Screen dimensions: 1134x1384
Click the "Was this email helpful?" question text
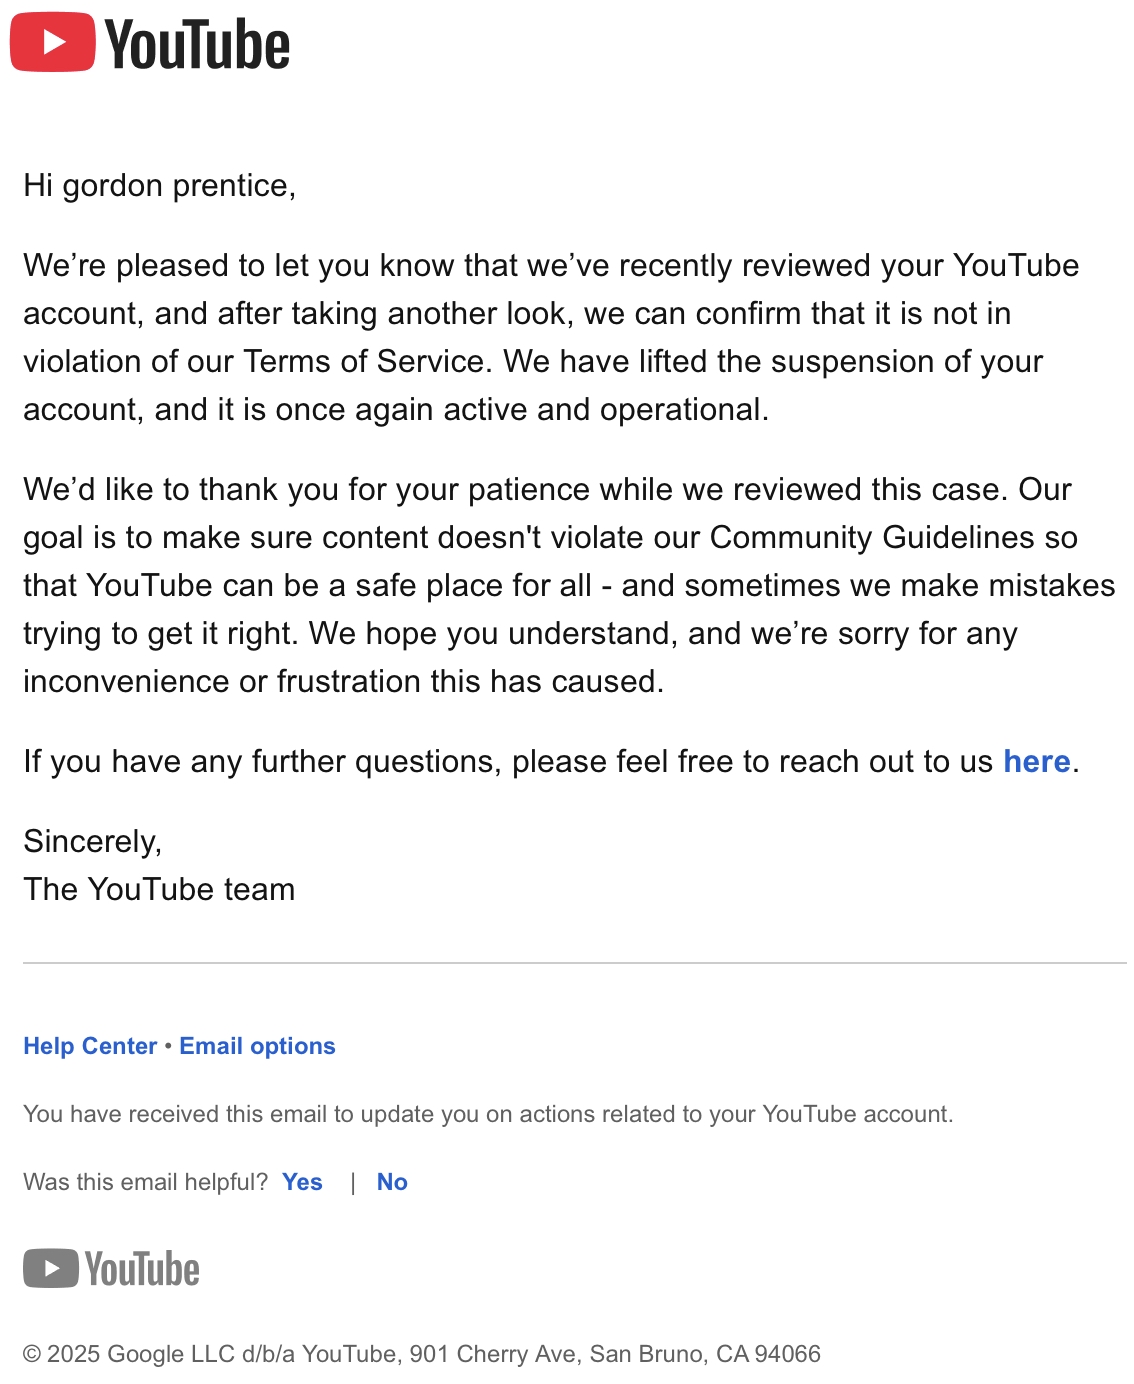tap(146, 1182)
